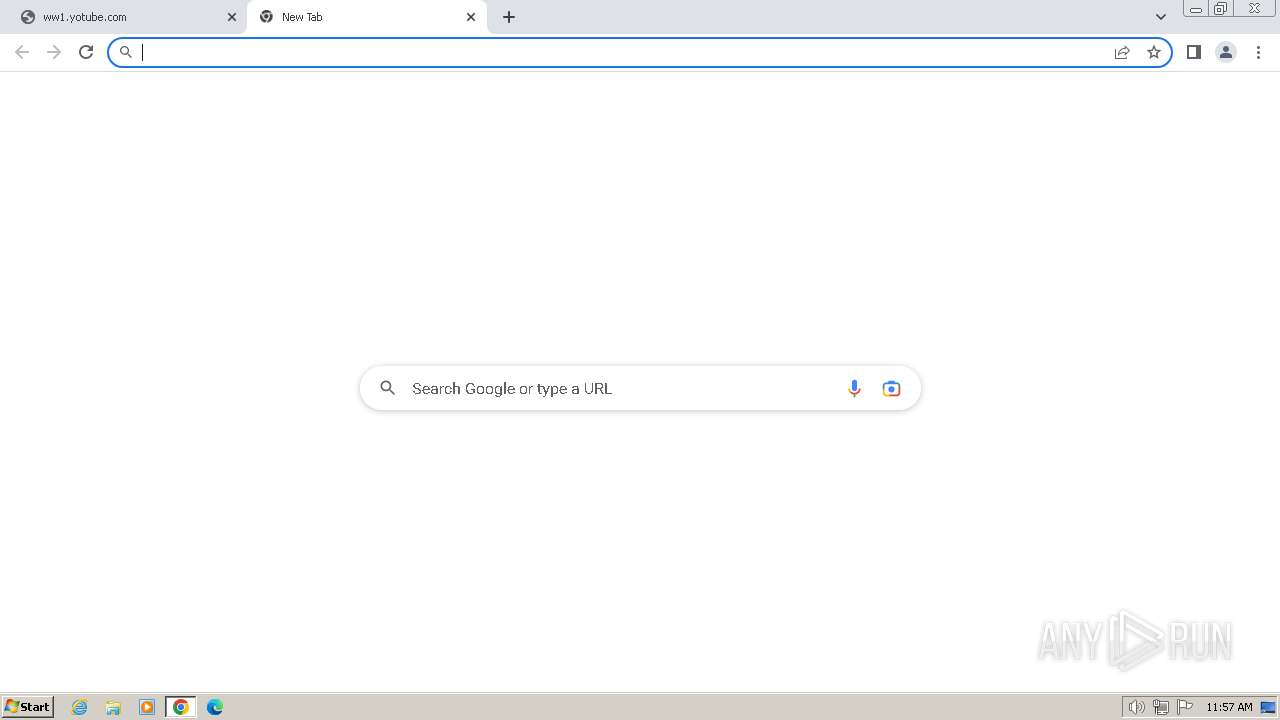
Task: Close the Chrome window
Action: [1254, 9]
